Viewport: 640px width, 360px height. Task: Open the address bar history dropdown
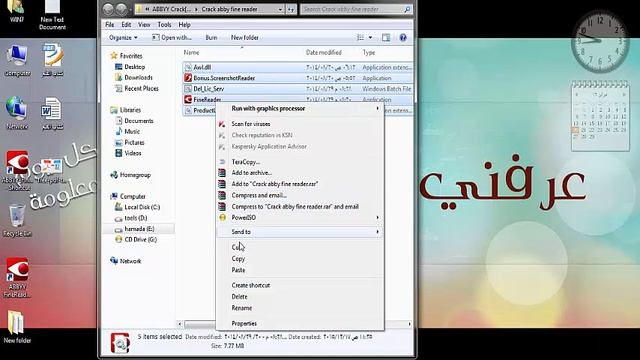click(280, 9)
